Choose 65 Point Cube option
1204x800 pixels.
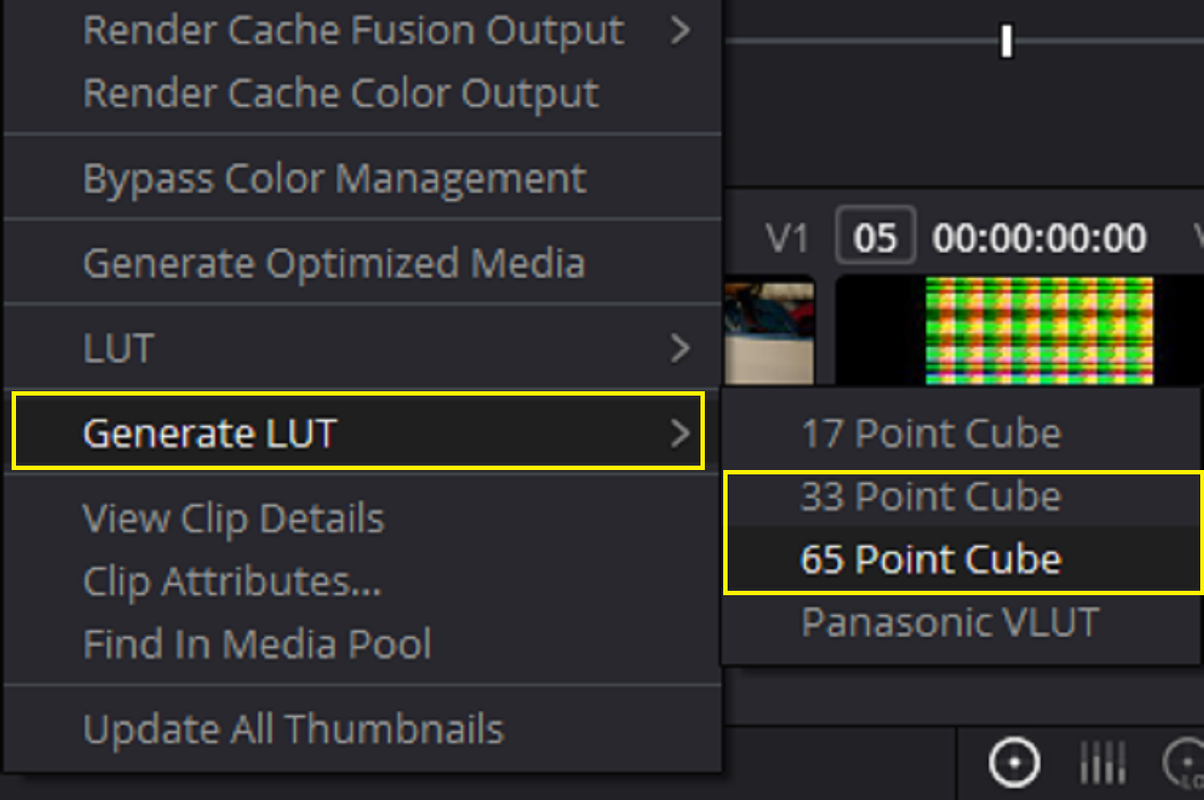[930, 559]
